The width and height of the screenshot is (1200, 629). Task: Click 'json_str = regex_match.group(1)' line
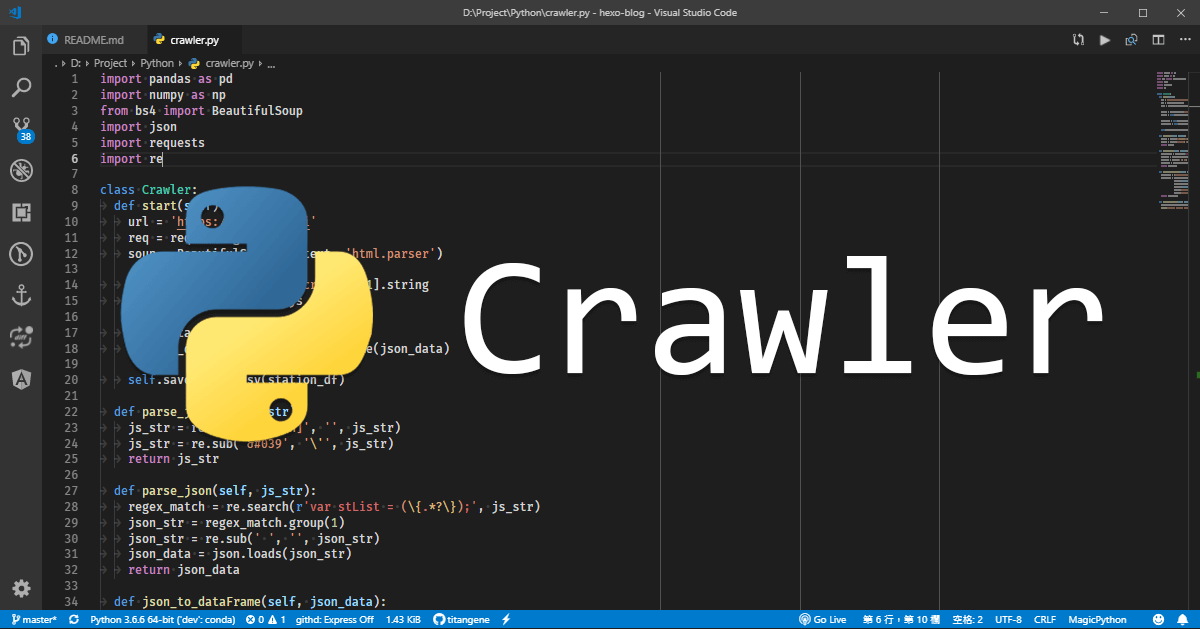coord(236,523)
